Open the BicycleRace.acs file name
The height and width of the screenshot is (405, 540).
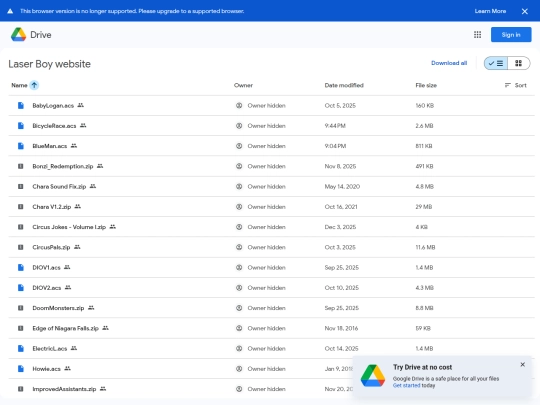click(x=54, y=126)
